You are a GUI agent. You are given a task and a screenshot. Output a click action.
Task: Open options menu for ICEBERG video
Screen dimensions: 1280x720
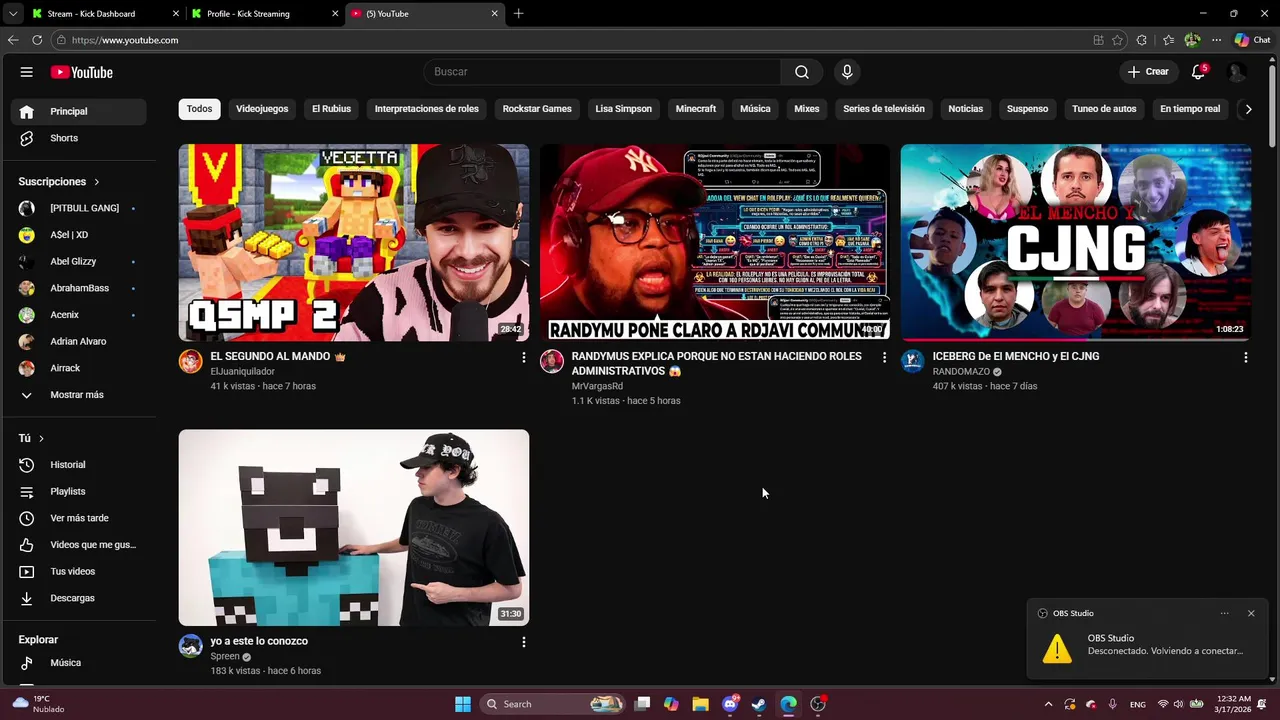click(x=1245, y=357)
